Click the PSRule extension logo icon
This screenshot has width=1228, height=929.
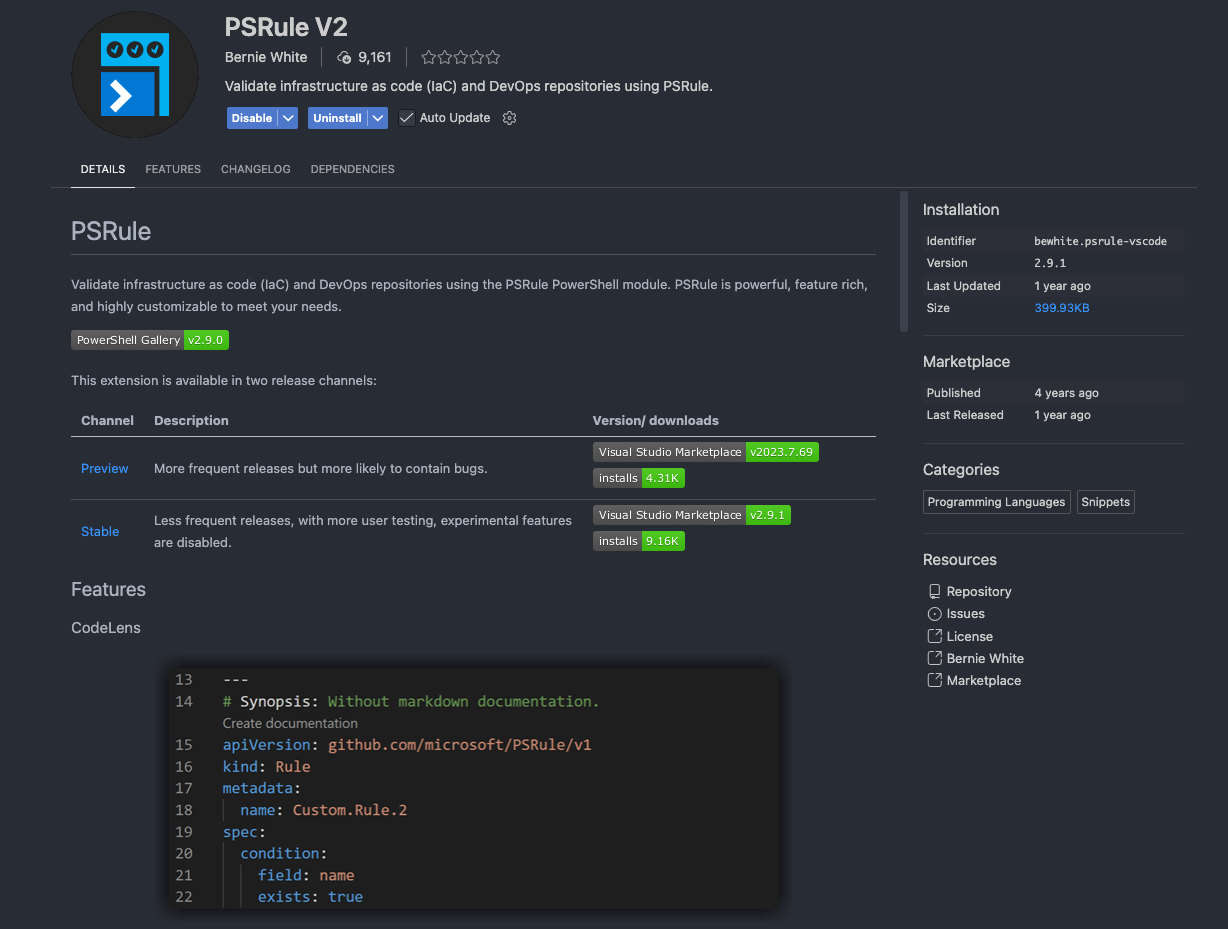click(135, 75)
